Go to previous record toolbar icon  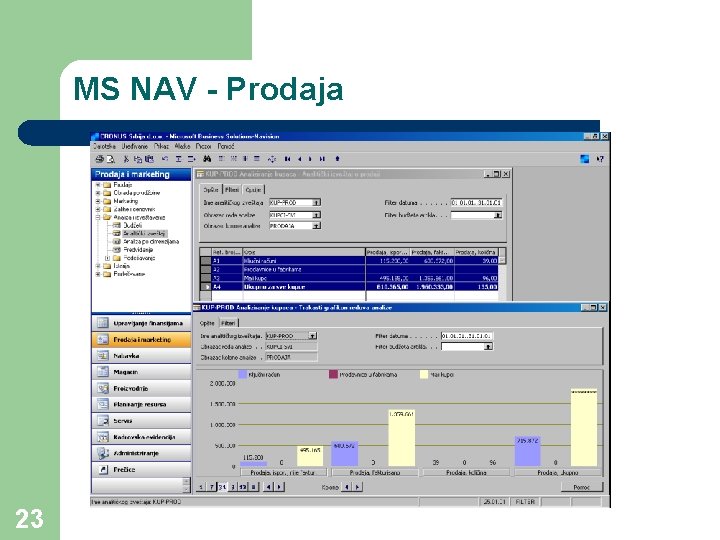299,159
